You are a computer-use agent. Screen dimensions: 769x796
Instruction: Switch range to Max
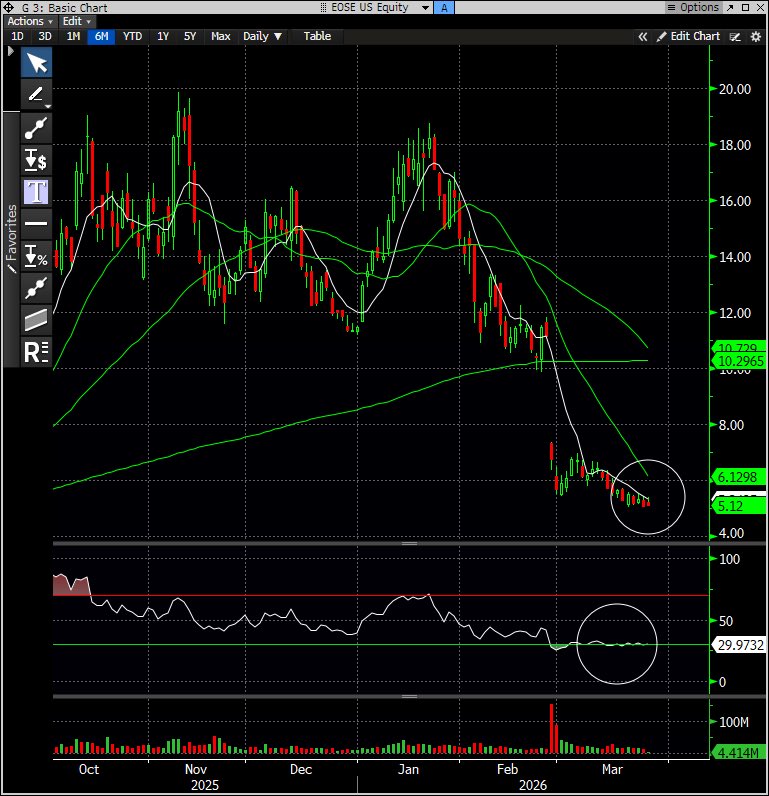pos(220,36)
